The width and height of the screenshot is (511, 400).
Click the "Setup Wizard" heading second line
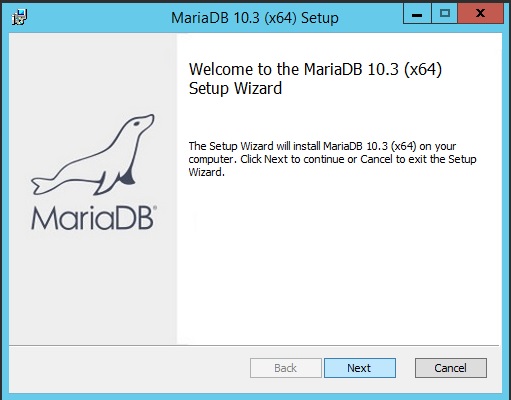pos(235,88)
